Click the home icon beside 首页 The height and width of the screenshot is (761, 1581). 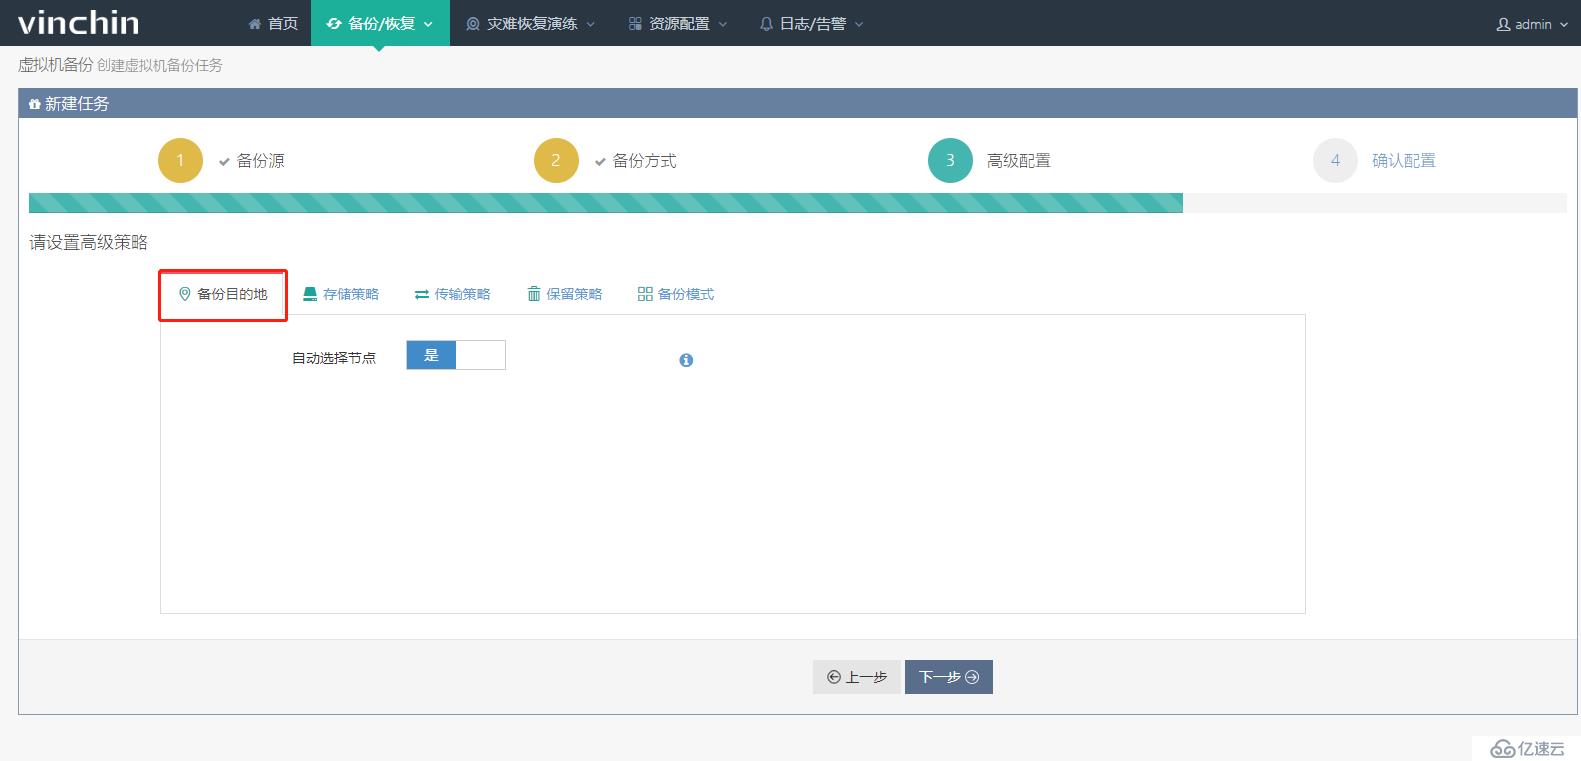point(255,24)
